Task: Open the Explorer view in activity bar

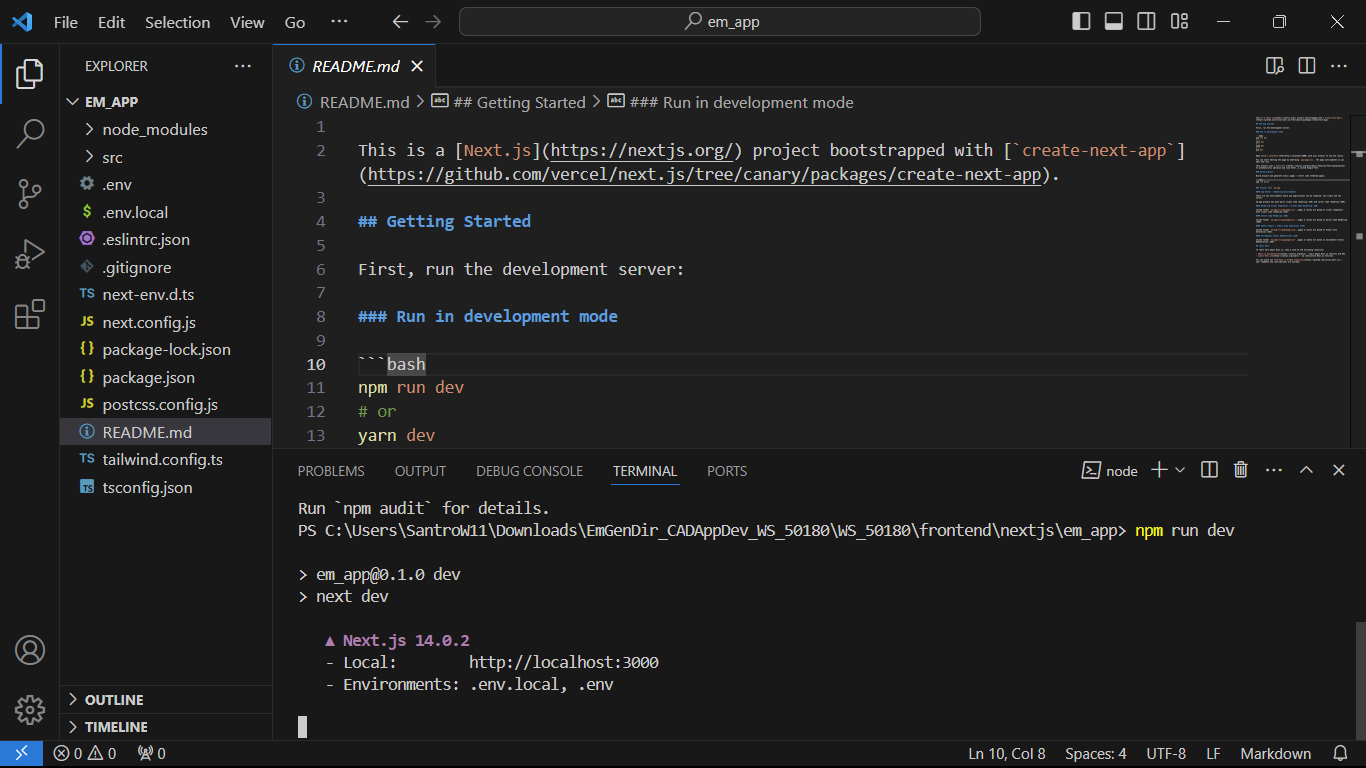Action: [x=30, y=74]
